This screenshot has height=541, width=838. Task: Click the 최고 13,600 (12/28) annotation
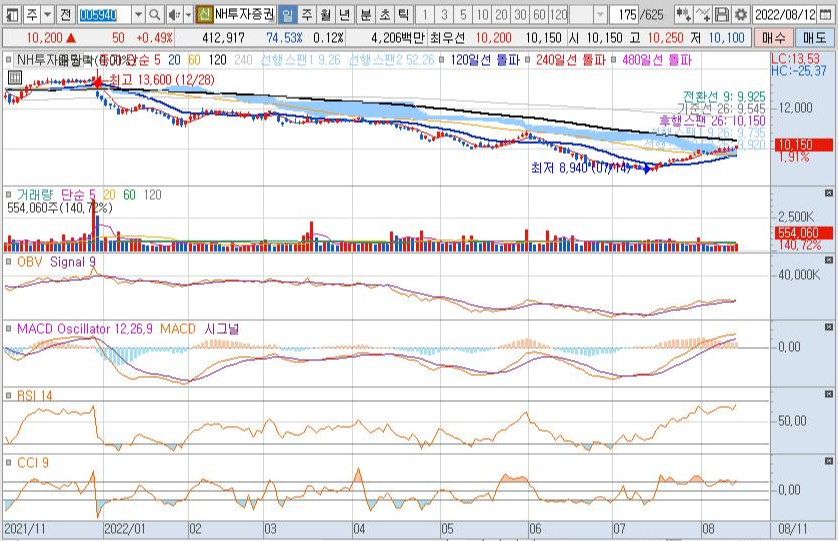162,80
